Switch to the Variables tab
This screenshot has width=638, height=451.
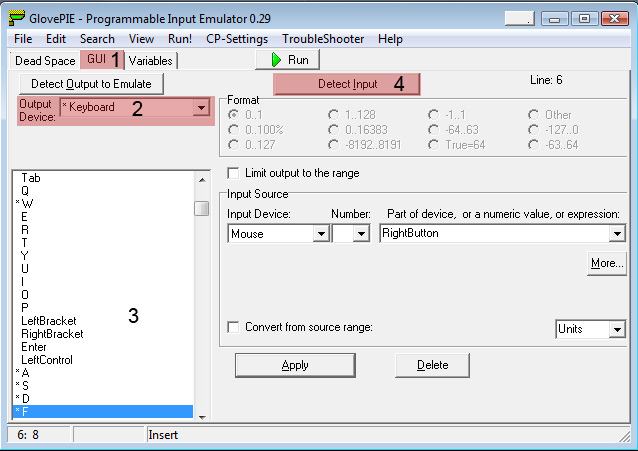[x=151, y=61]
